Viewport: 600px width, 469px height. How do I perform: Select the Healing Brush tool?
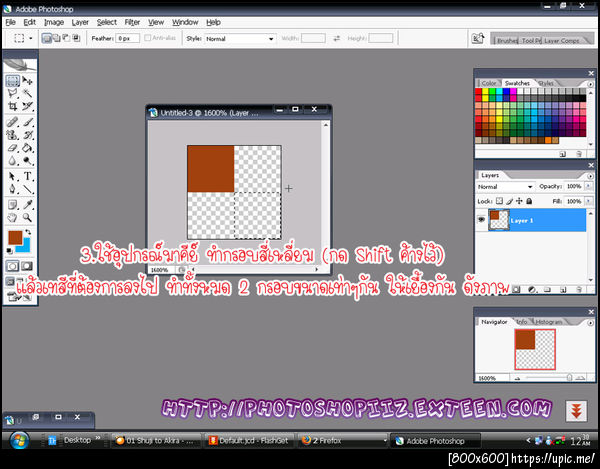(12, 122)
